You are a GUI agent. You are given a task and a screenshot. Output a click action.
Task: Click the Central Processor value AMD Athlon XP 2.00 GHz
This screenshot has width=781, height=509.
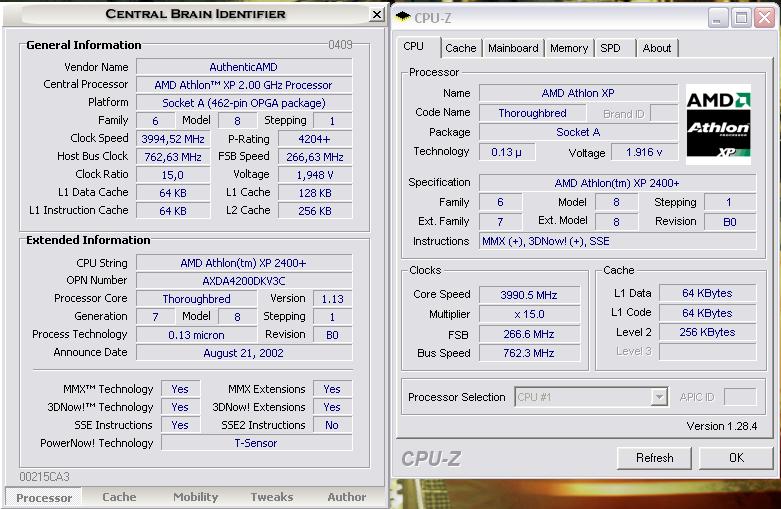[244, 85]
